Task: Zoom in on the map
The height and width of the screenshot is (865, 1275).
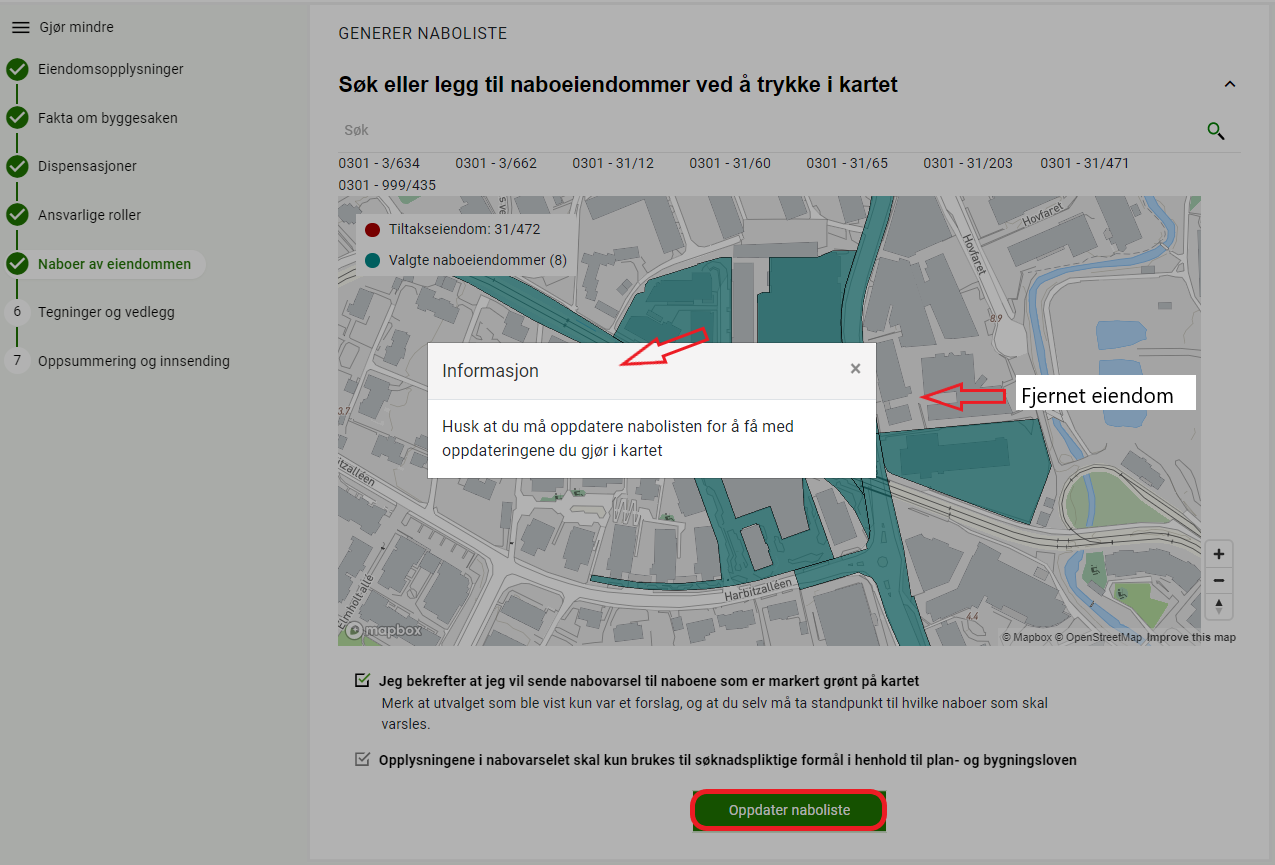Action: coord(1218,554)
